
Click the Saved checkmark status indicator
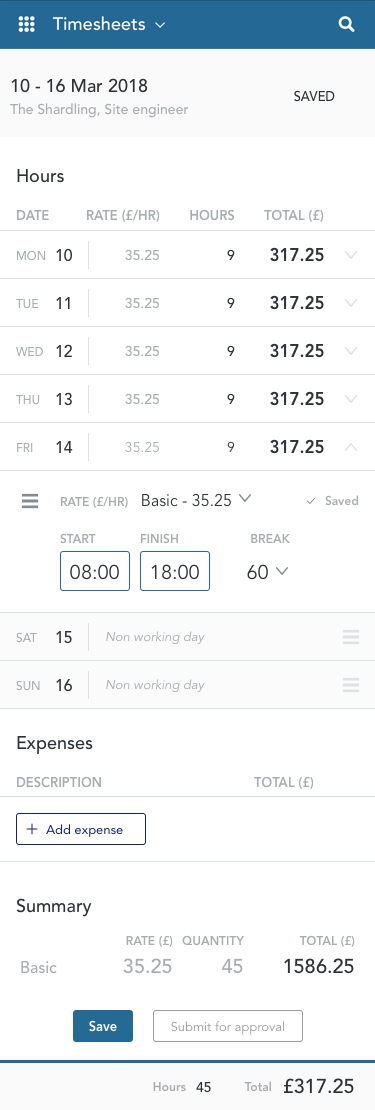click(333, 500)
